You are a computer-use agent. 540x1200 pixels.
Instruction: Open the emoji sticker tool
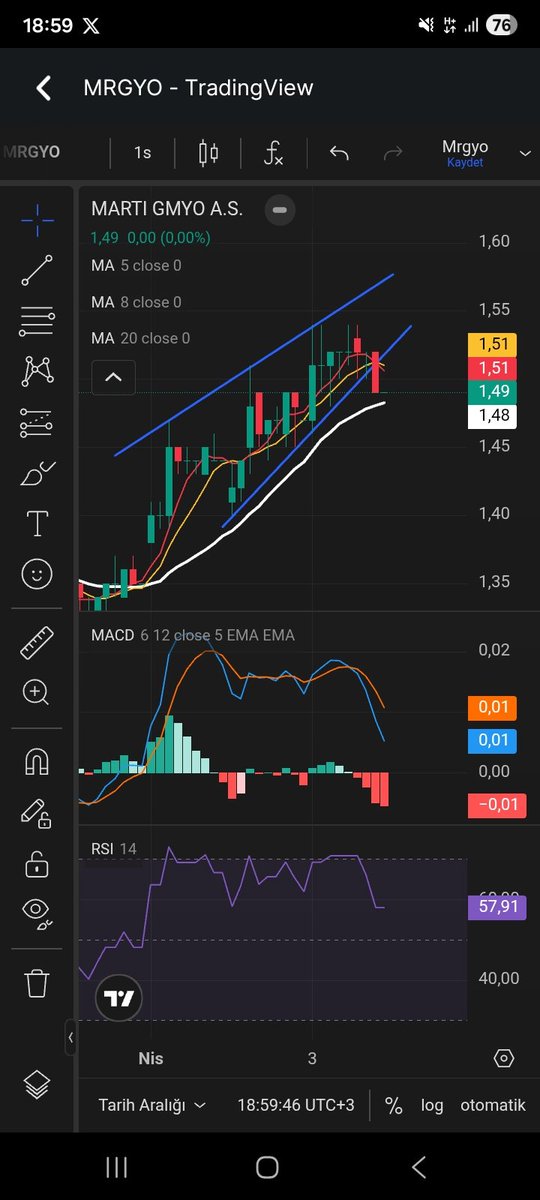[37, 574]
